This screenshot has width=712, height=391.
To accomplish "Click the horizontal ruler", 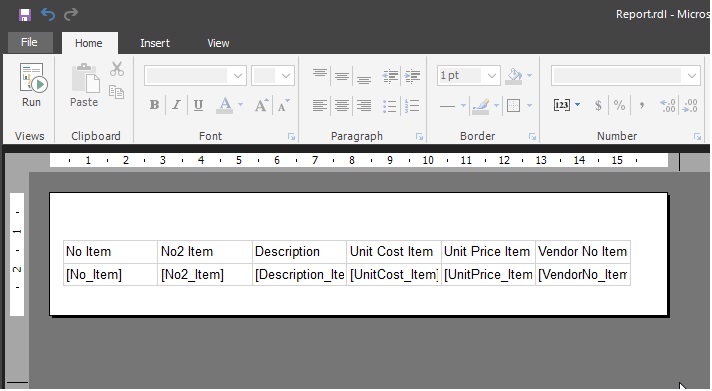I will [359, 160].
